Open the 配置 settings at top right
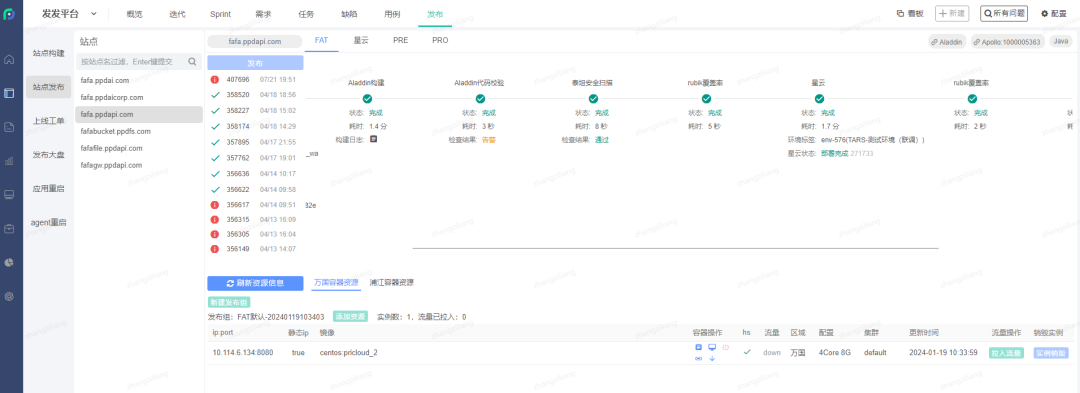This screenshot has height=393, width=1080. click(1053, 13)
